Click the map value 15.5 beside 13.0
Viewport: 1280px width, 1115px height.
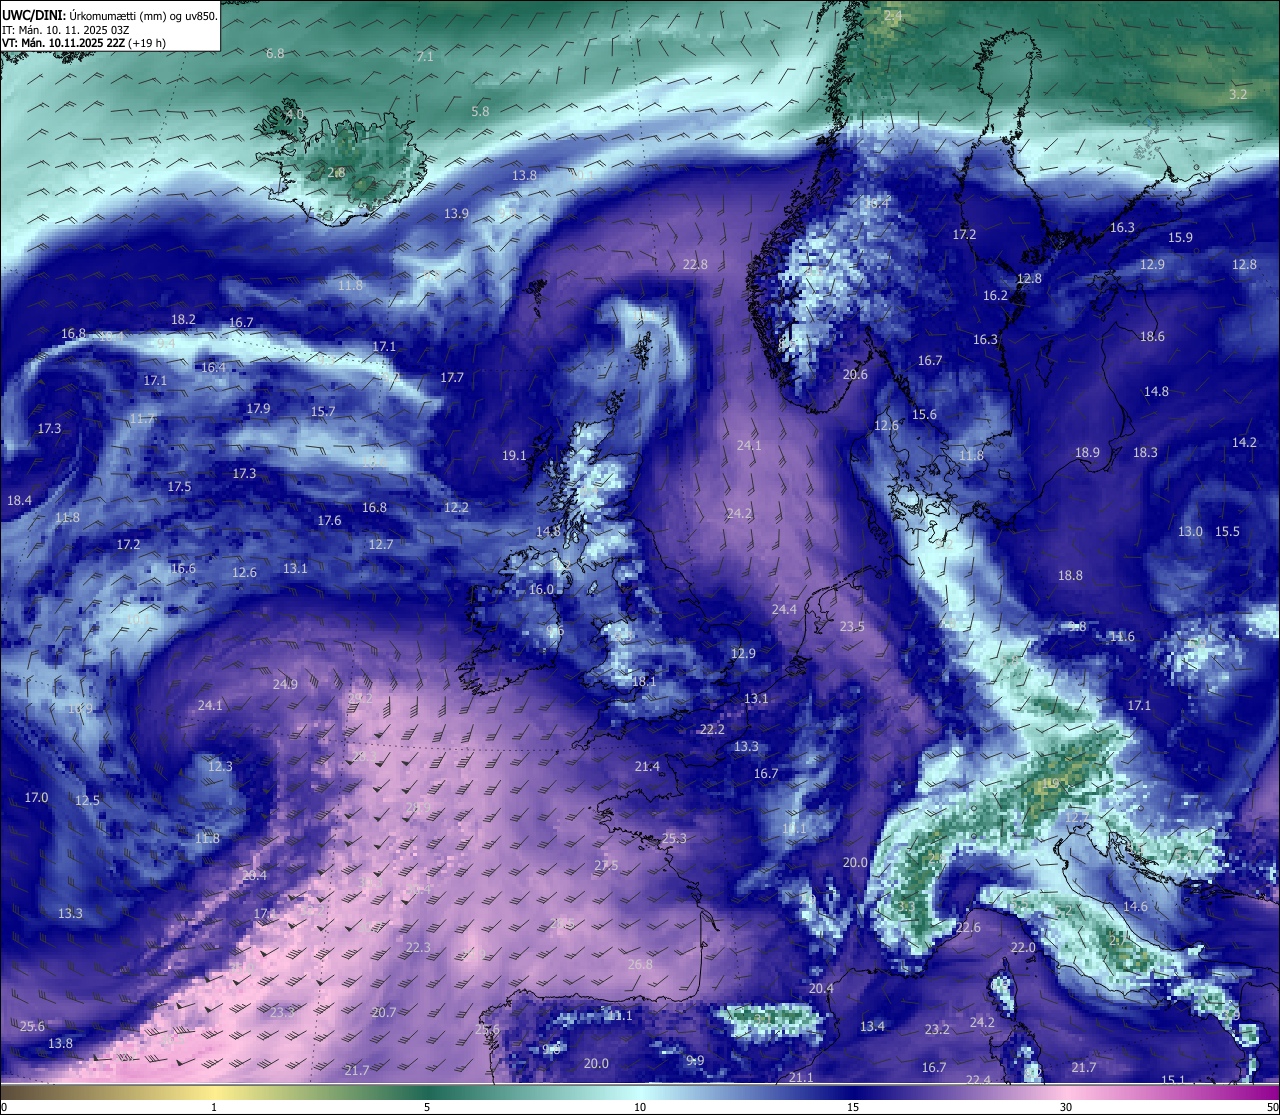pos(1227,532)
